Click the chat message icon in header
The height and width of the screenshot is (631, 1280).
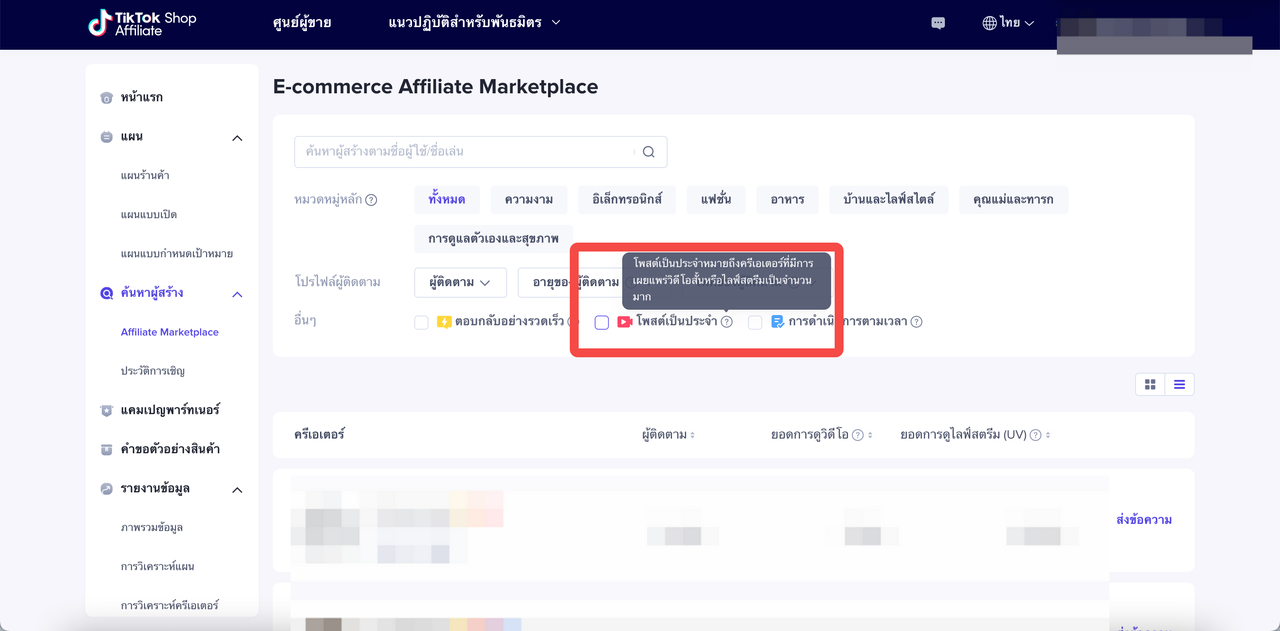pyautogui.click(x=938, y=23)
